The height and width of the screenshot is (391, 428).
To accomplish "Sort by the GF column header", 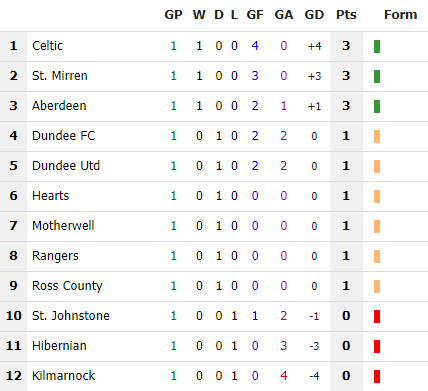I will click(x=255, y=15).
